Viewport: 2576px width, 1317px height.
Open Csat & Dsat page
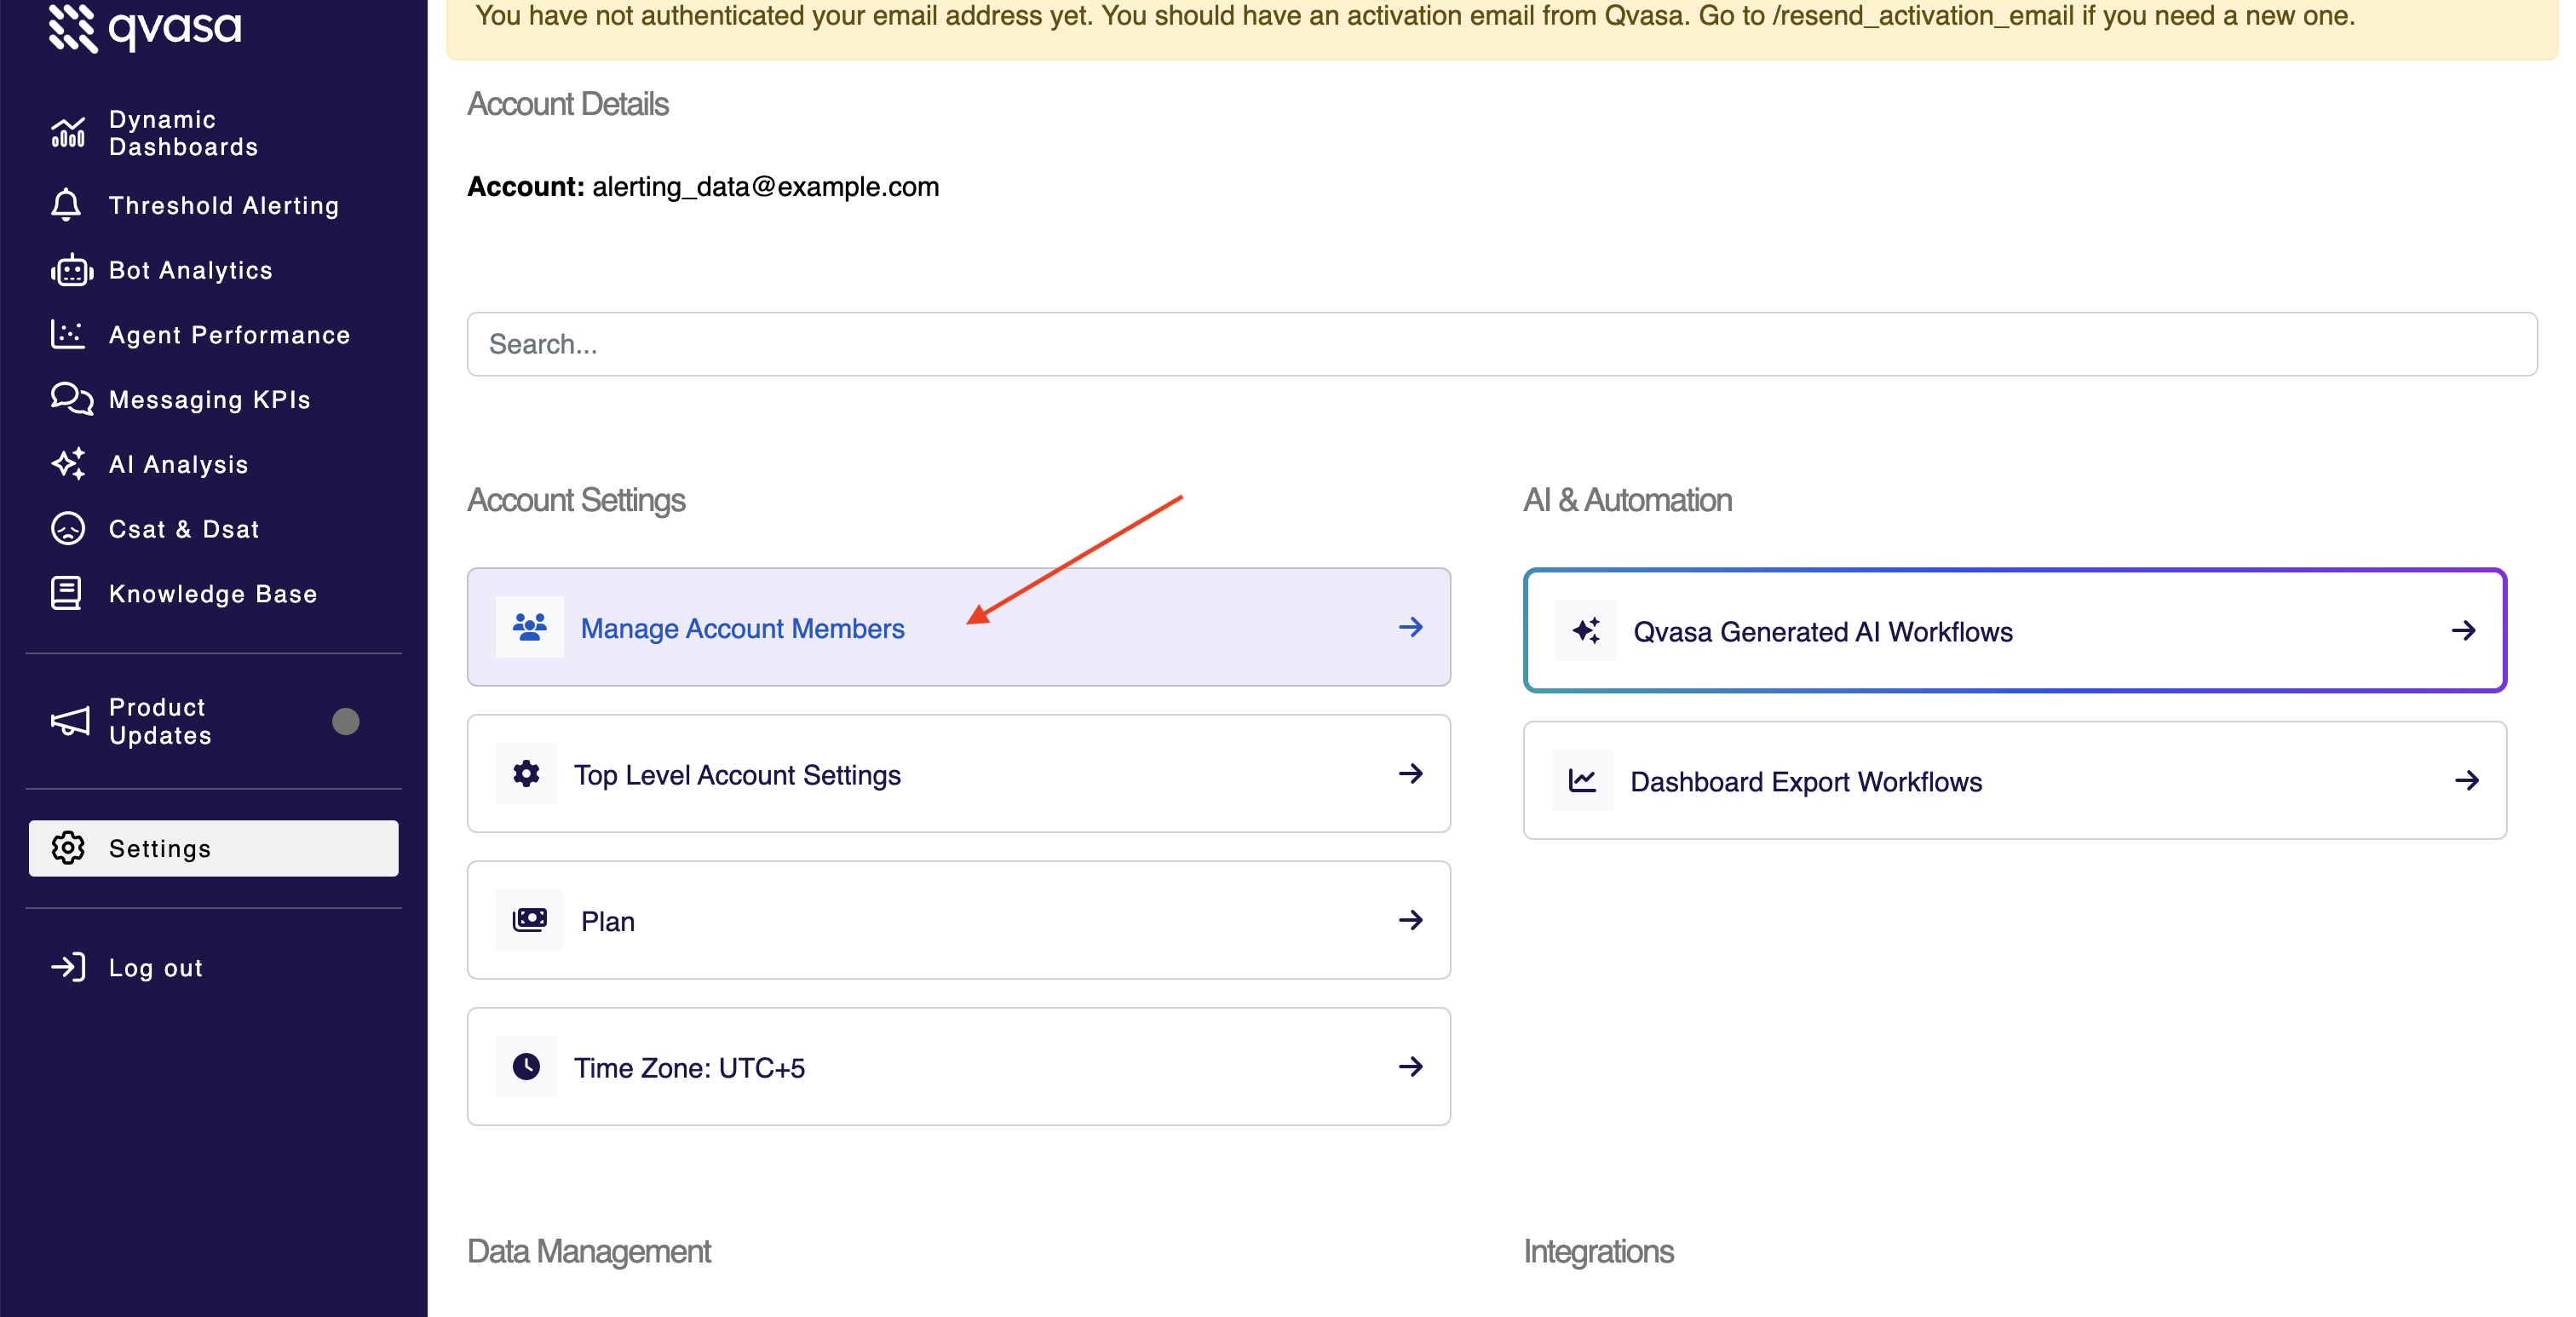[x=214, y=529]
